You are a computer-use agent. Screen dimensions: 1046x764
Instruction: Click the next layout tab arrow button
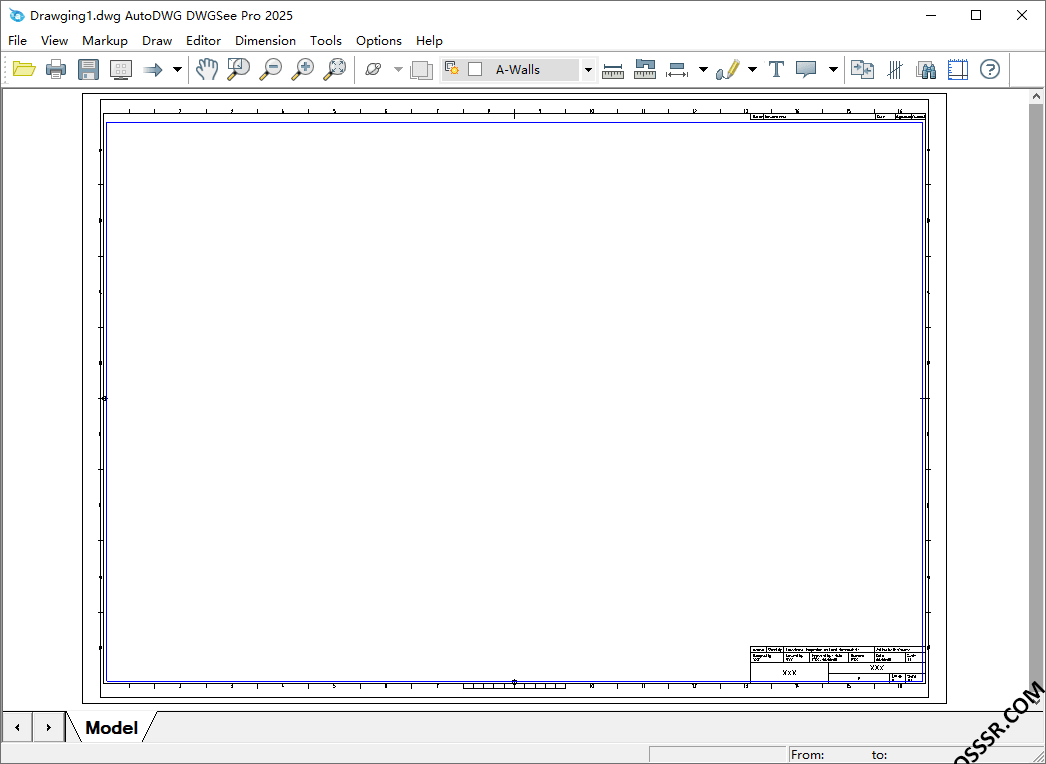coord(48,727)
